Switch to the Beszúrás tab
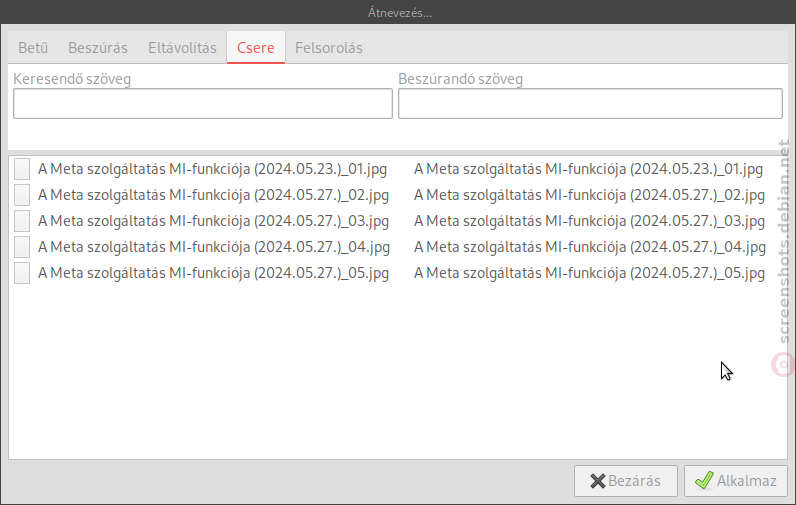This screenshot has height=505, width=796. pyautogui.click(x=97, y=48)
